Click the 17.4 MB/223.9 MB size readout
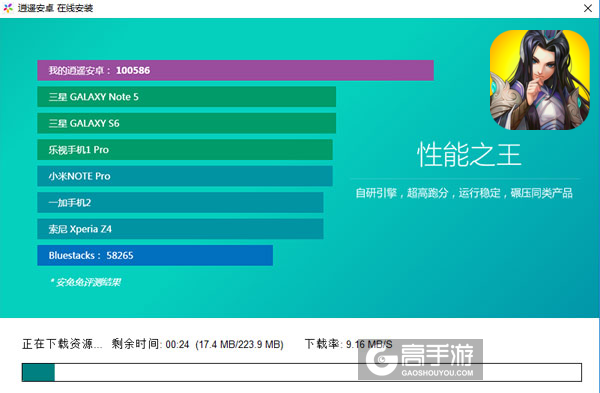This screenshot has height=393, width=600. tap(239, 344)
